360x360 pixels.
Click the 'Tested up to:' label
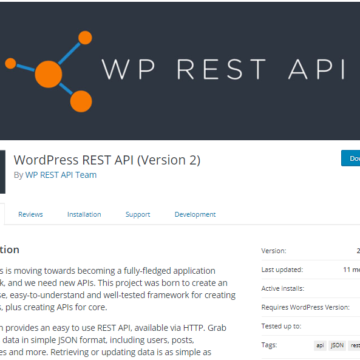click(281, 326)
